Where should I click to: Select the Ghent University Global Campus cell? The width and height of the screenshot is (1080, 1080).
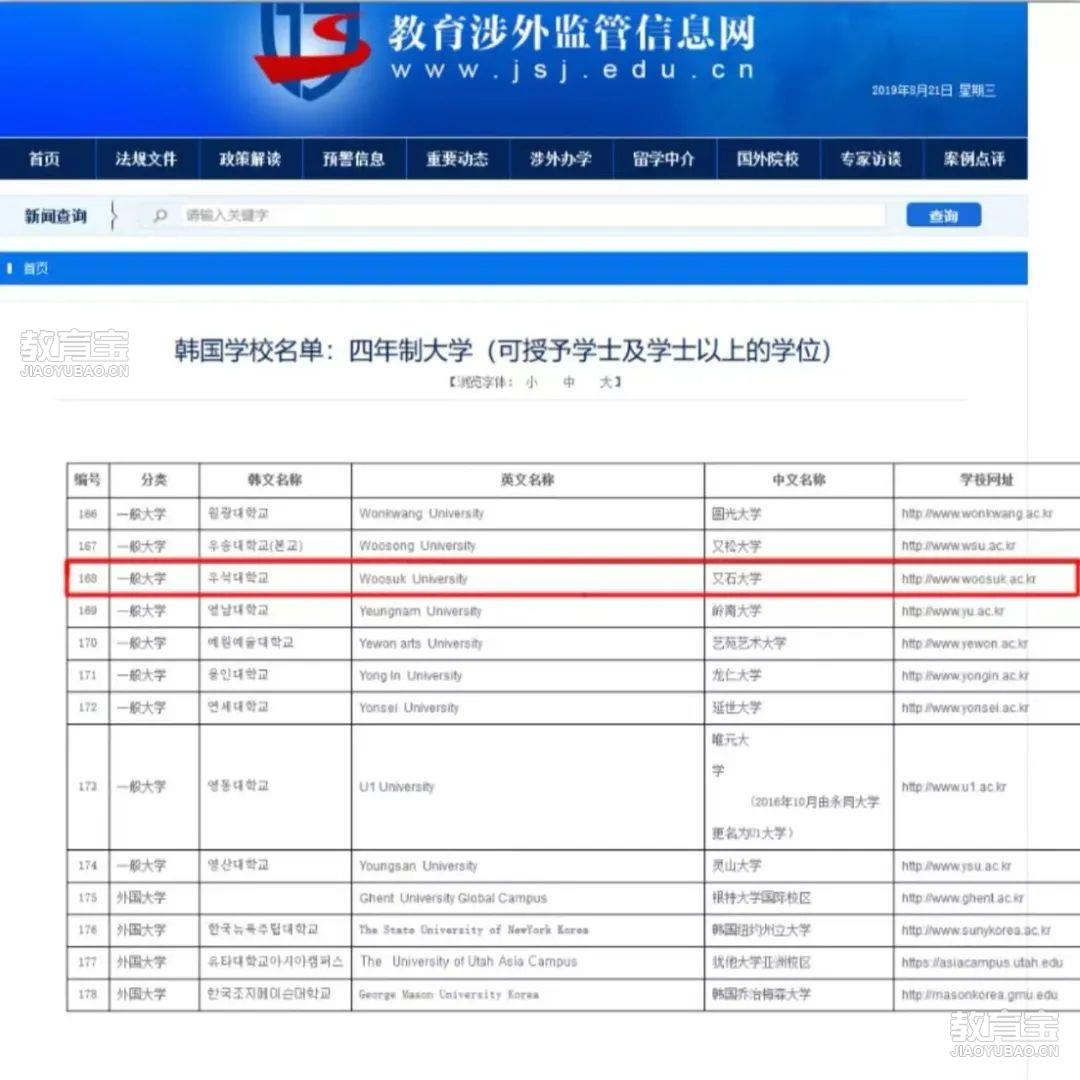tap(528, 898)
